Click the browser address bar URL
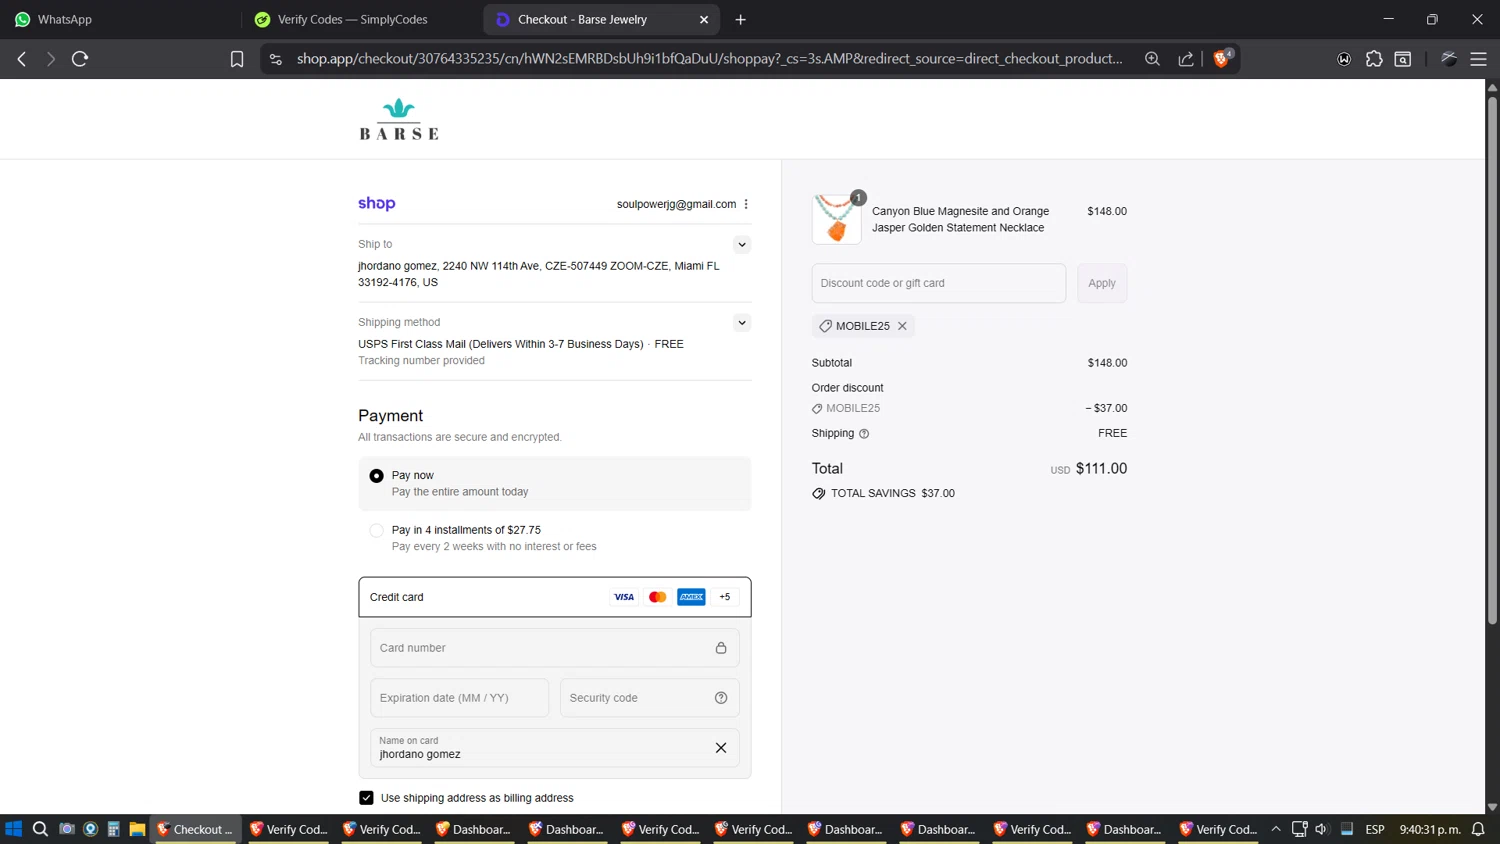 point(709,59)
